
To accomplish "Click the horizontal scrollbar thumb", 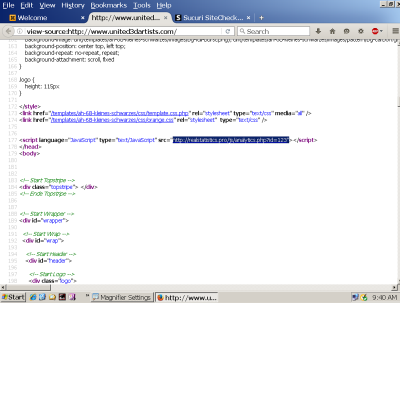I will tap(28, 287).
